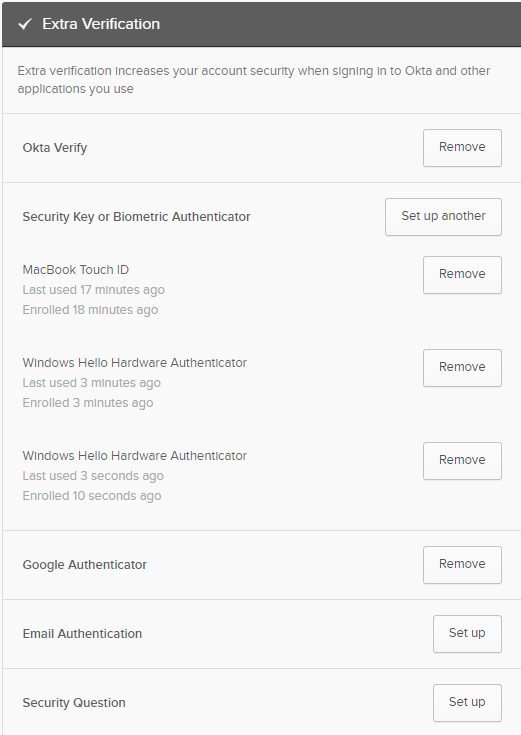Screen dimensions: 521x735
Task: Set up Email Authentication
Action: (467, 634)
